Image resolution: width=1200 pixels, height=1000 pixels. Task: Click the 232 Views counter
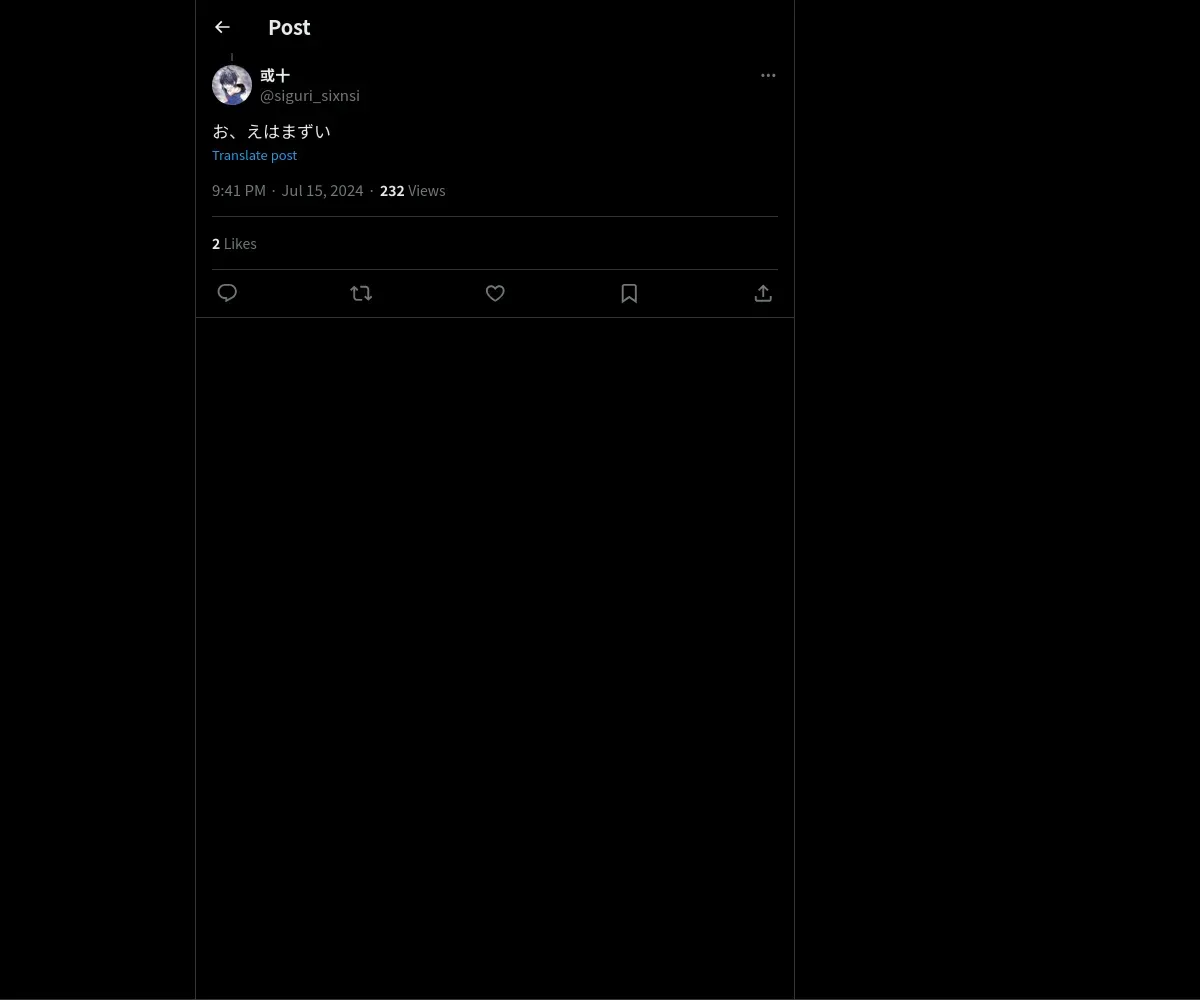(412, 190)
